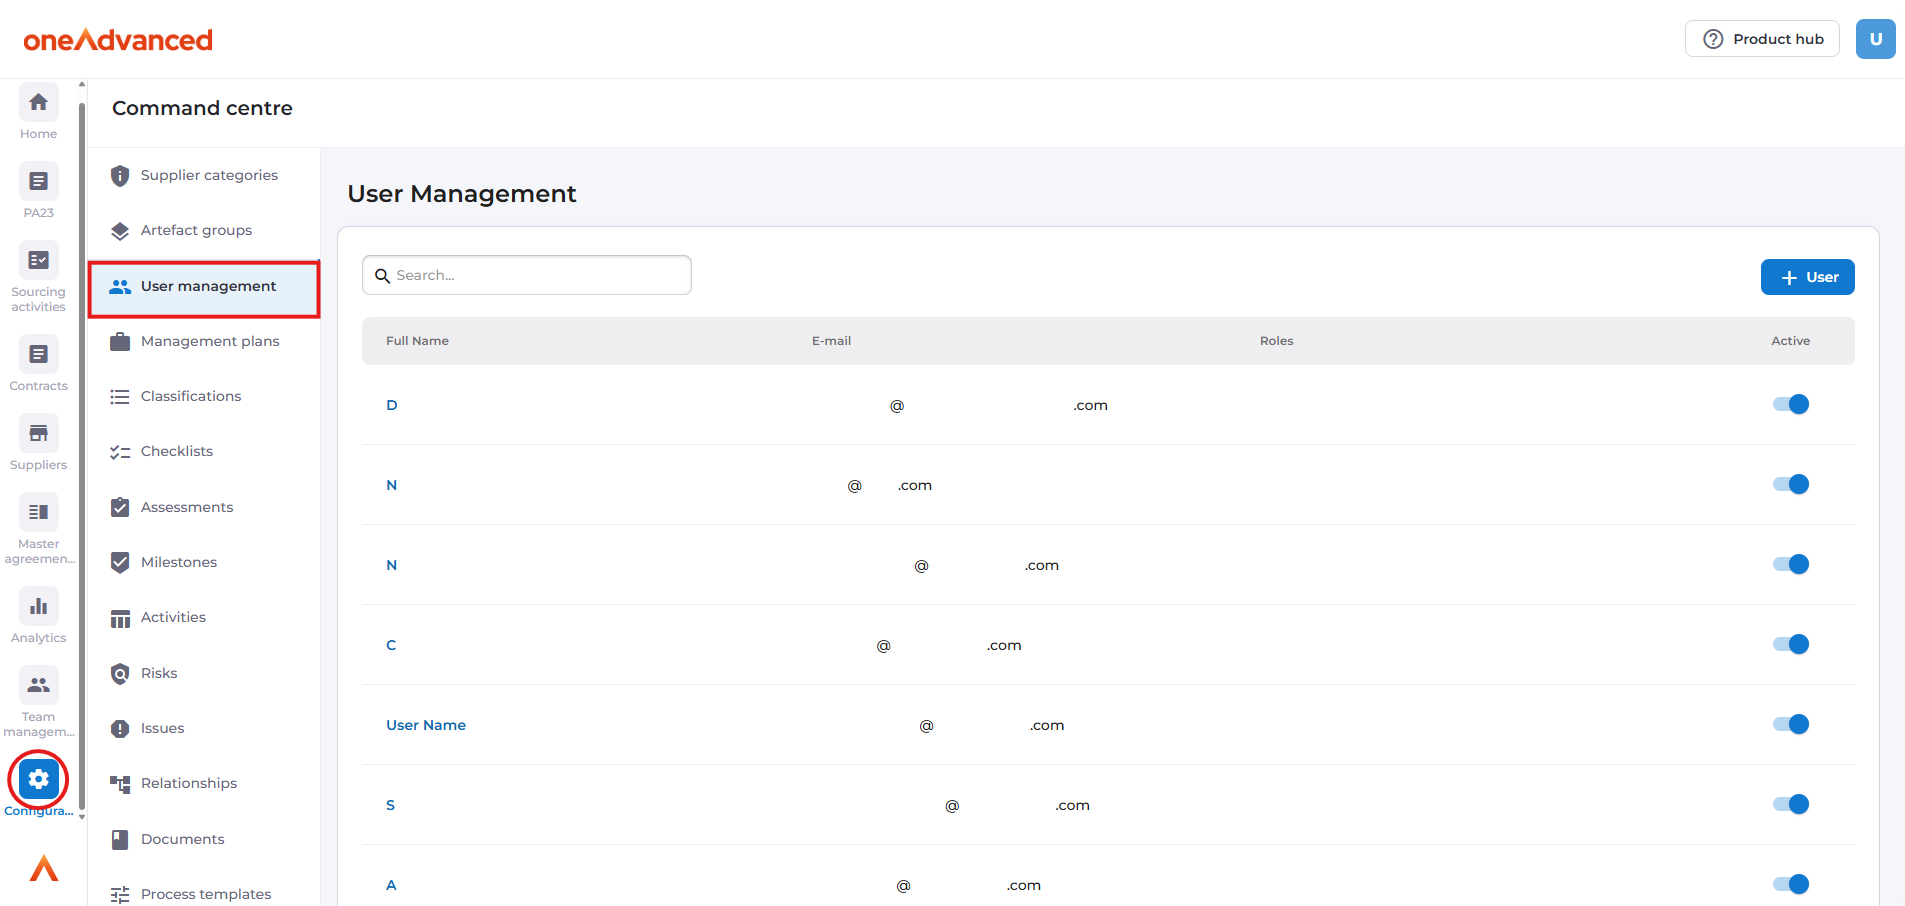
Task: Open the Analytics bar chart icon
Action: coord(38,607)
